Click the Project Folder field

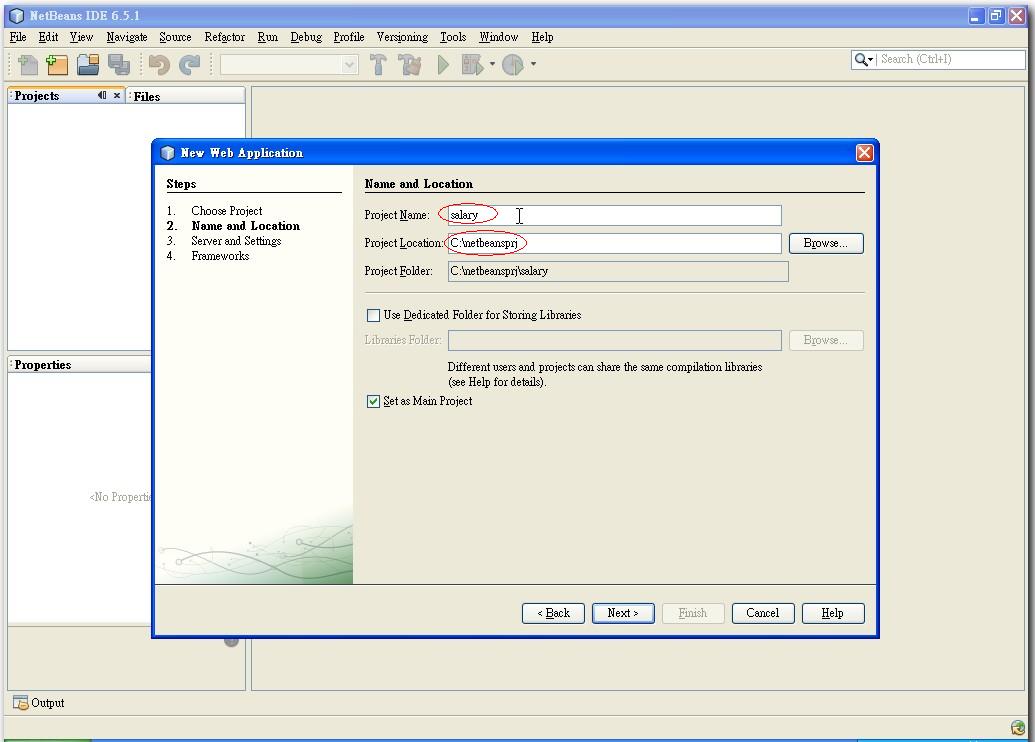point(618,271)
